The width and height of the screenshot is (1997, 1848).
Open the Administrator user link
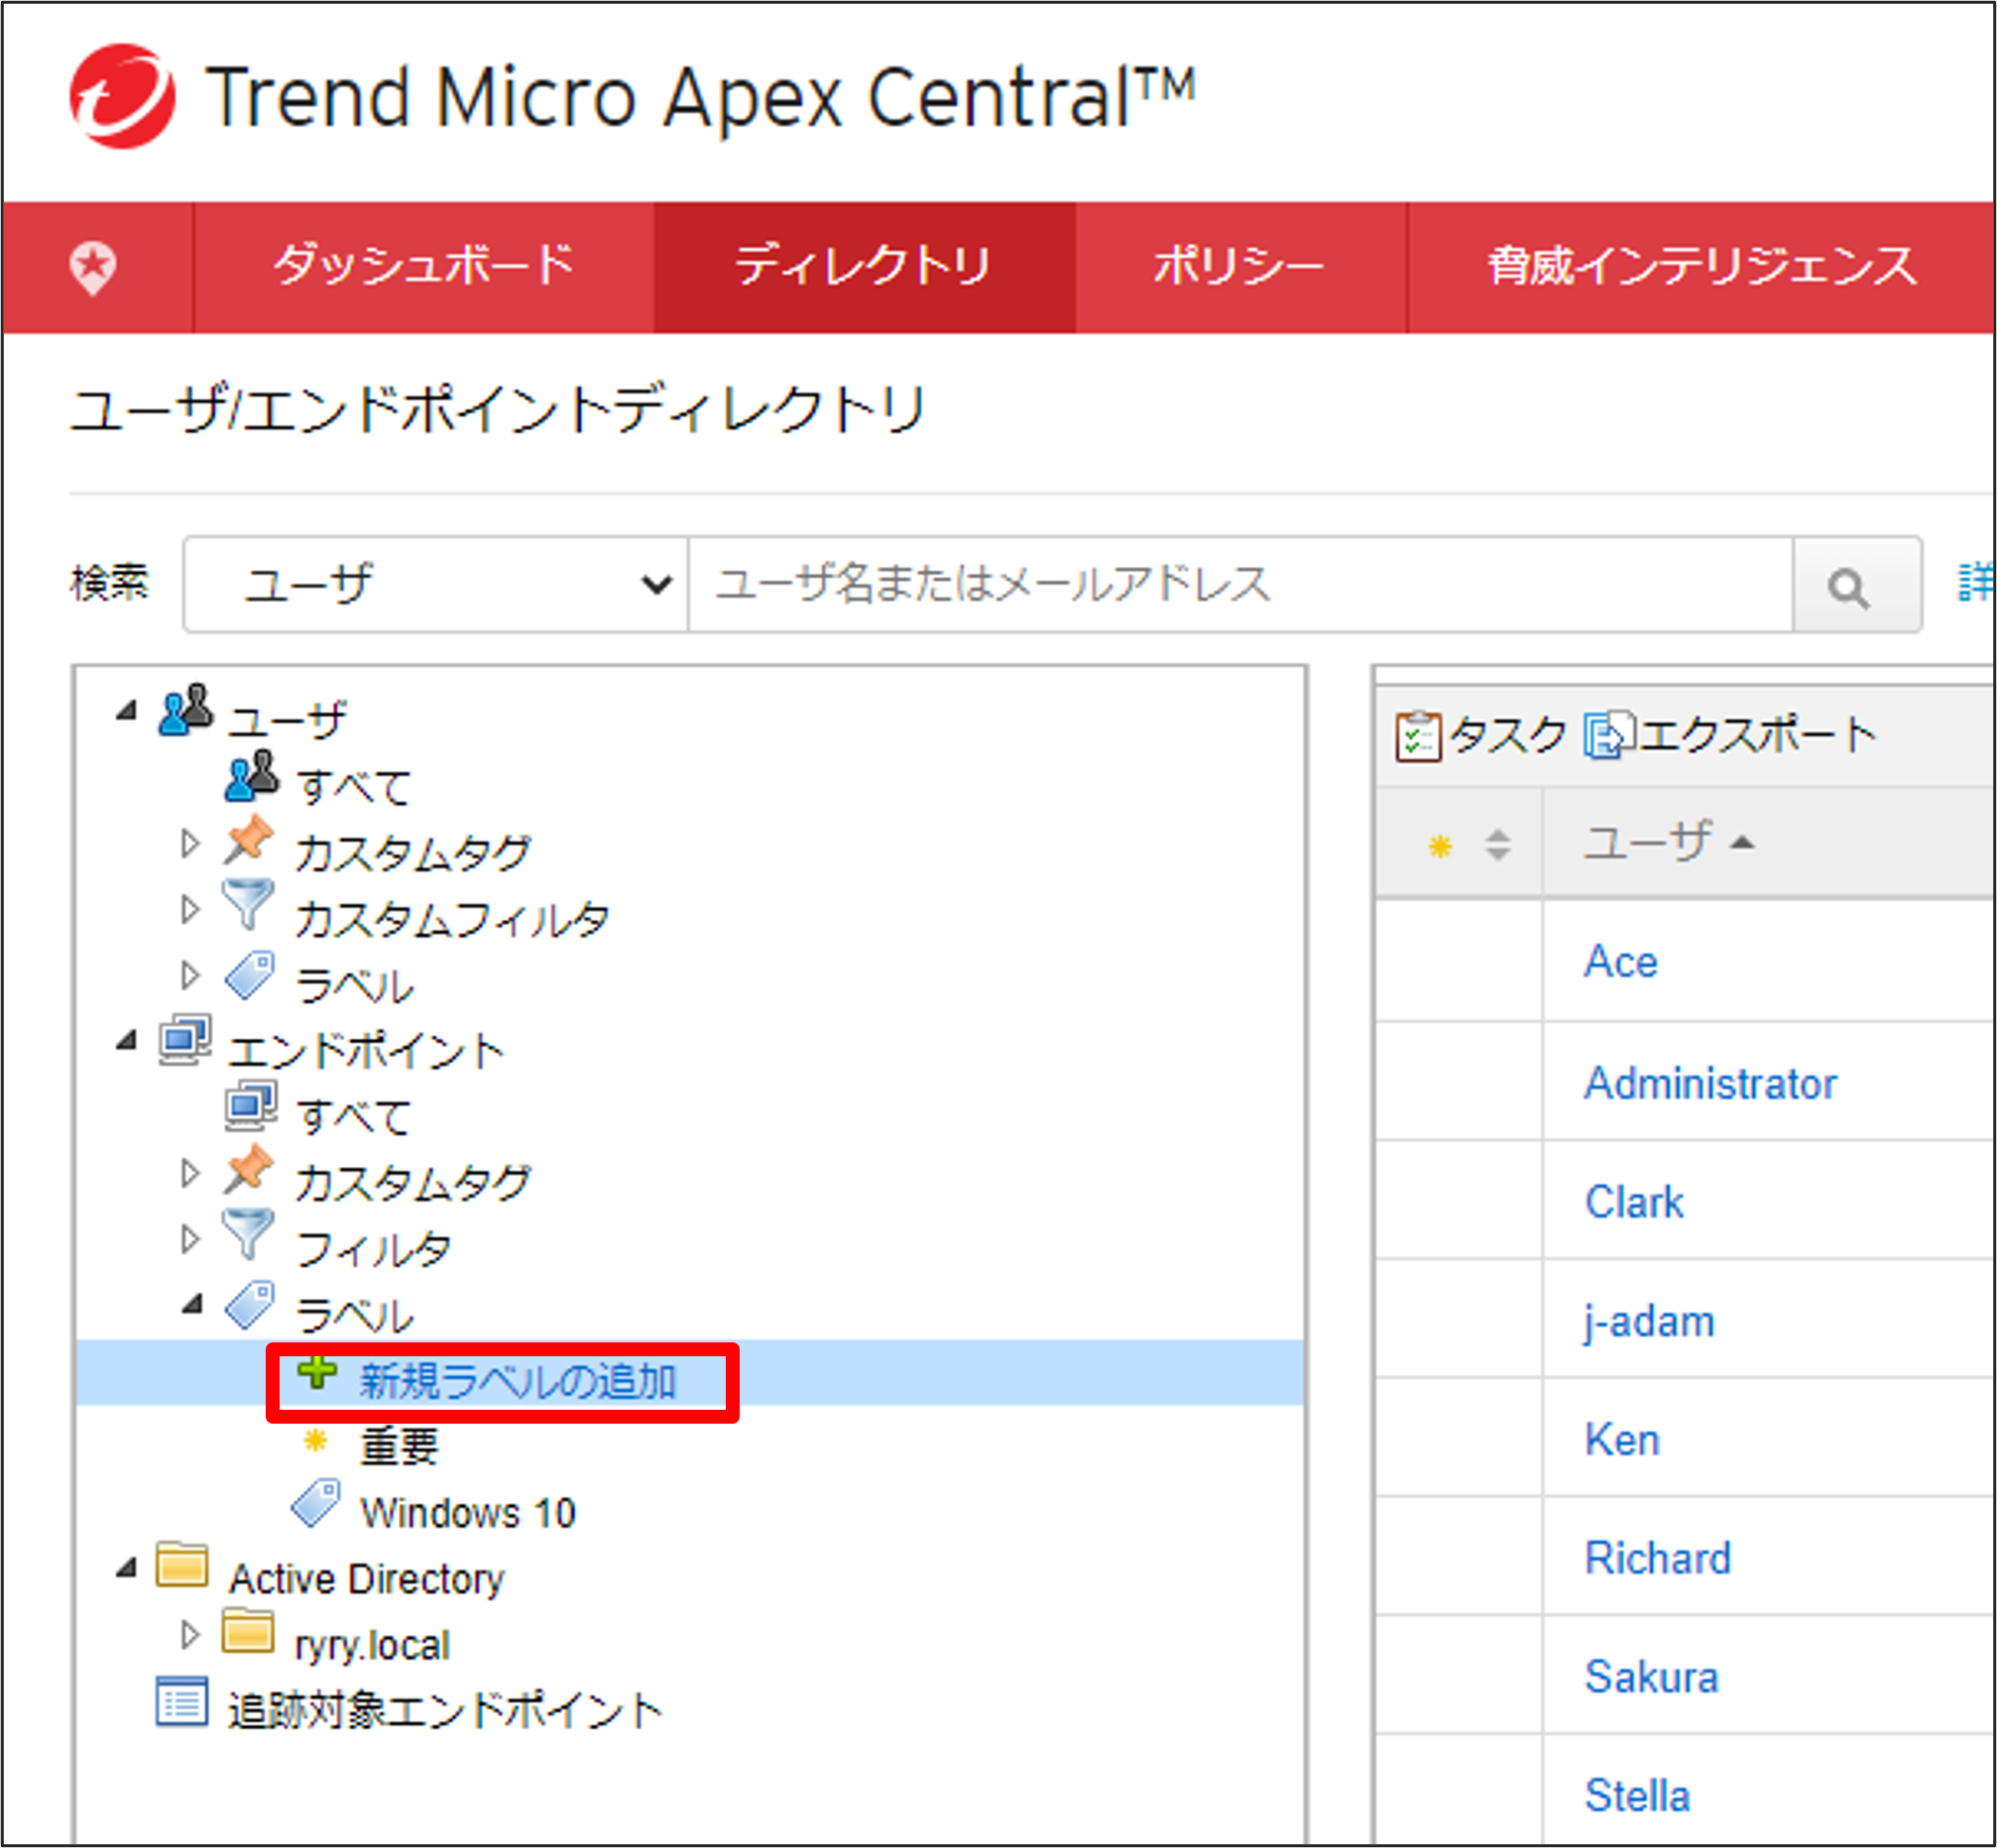pyautogui.click(x=1710, y=1084)
